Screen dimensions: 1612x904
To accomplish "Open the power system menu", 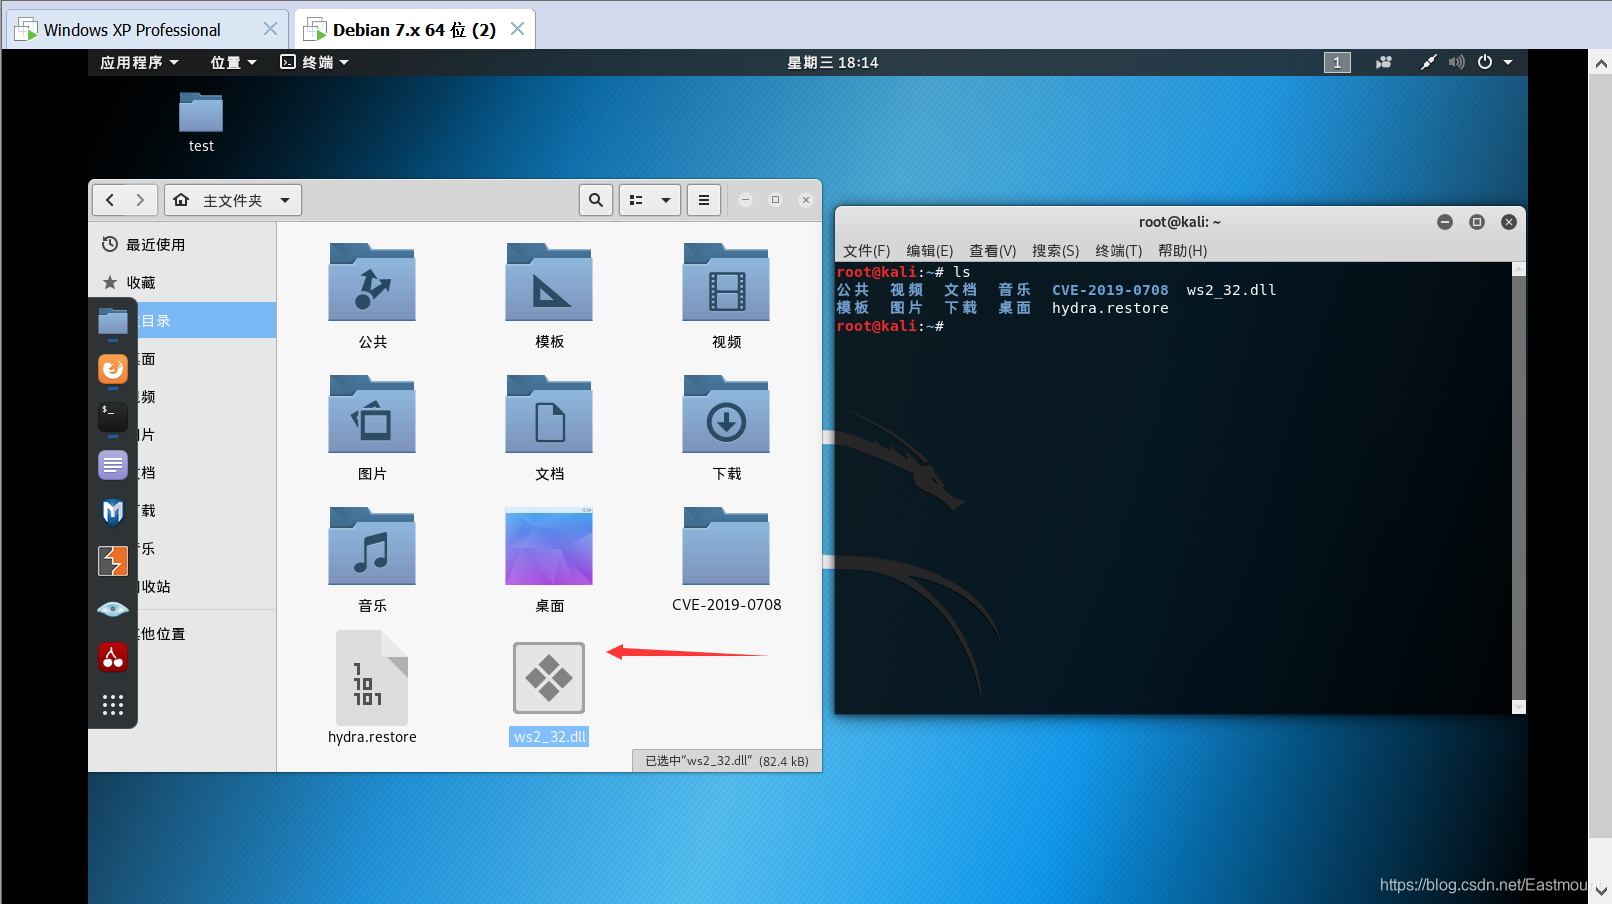I will coord(1494,62).
